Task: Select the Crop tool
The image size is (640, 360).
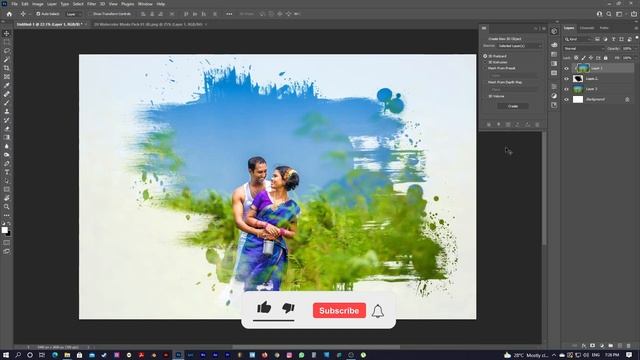Action: (x=7, y=68)
